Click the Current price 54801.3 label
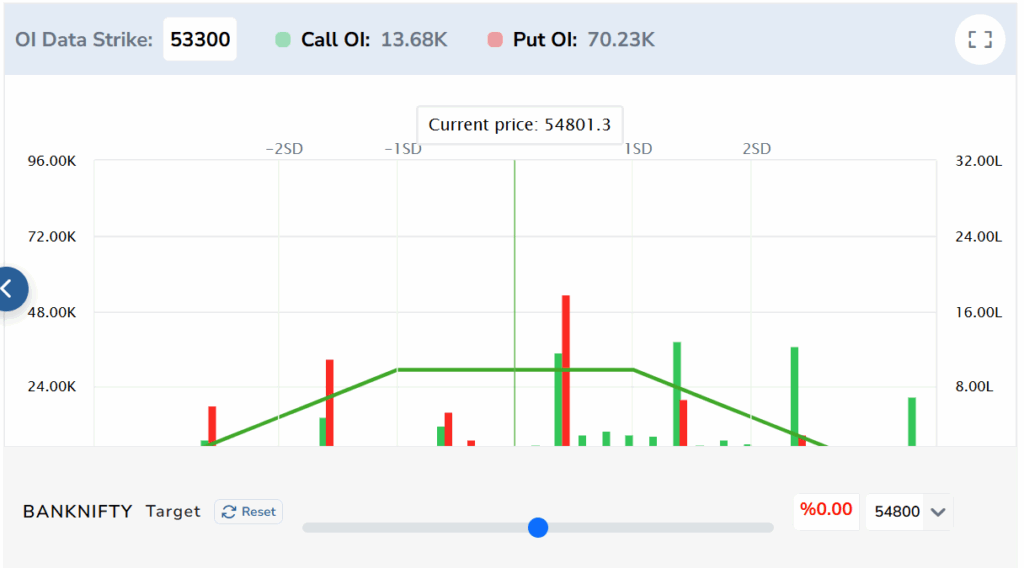This screenshot has width=1024, height=568. tap(520, 125)
